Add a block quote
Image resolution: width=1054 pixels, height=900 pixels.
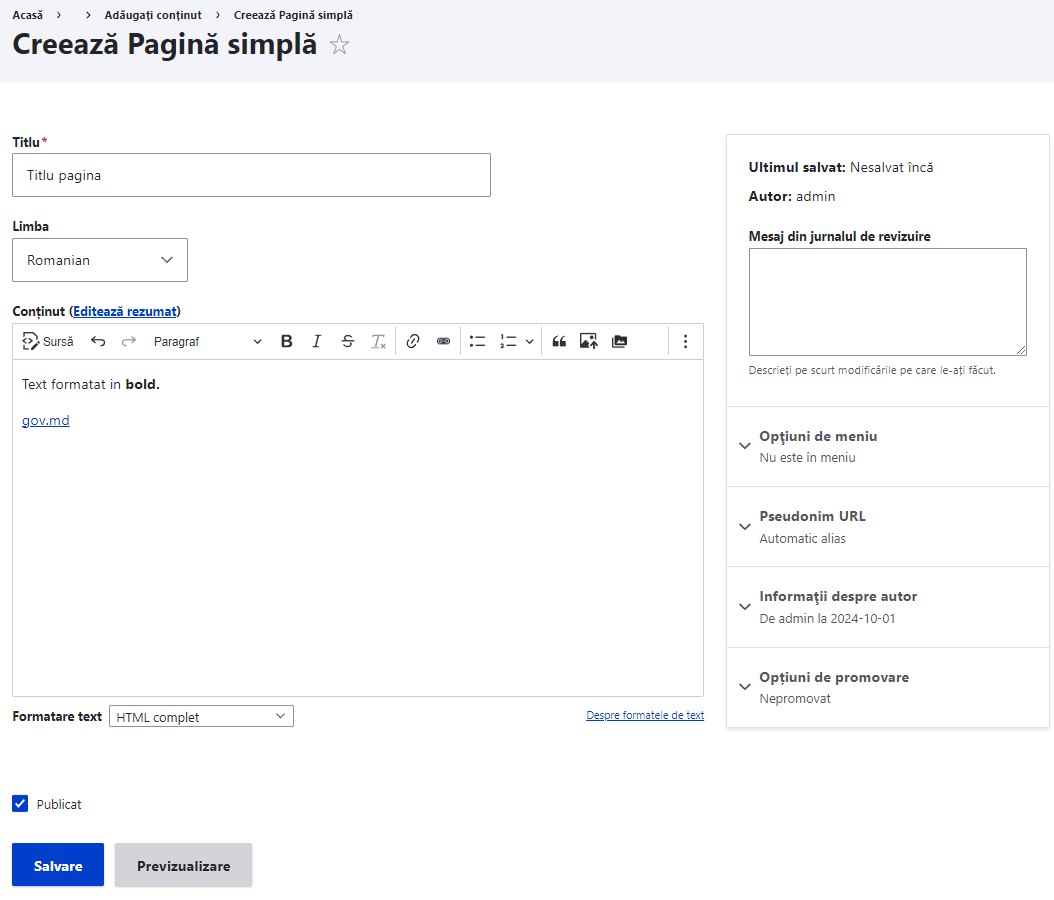(x=559, y=341)
